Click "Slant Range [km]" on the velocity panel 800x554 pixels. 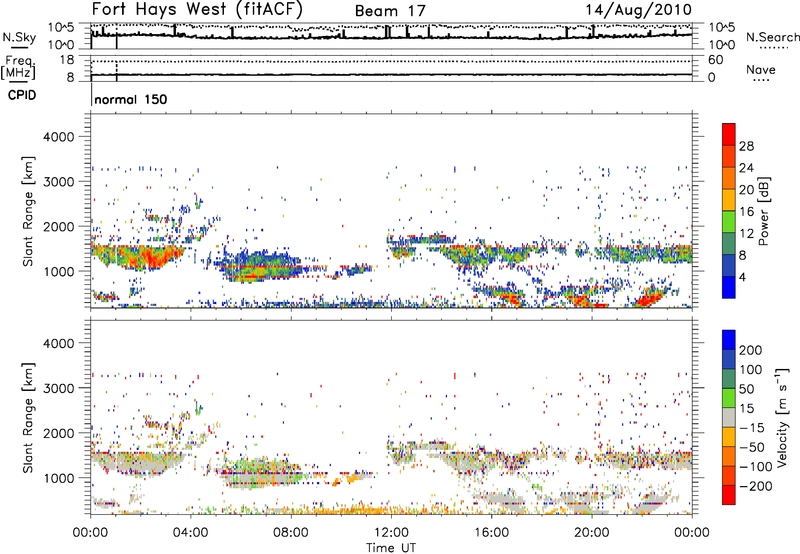pyautogui.click(x=28, y=417)
